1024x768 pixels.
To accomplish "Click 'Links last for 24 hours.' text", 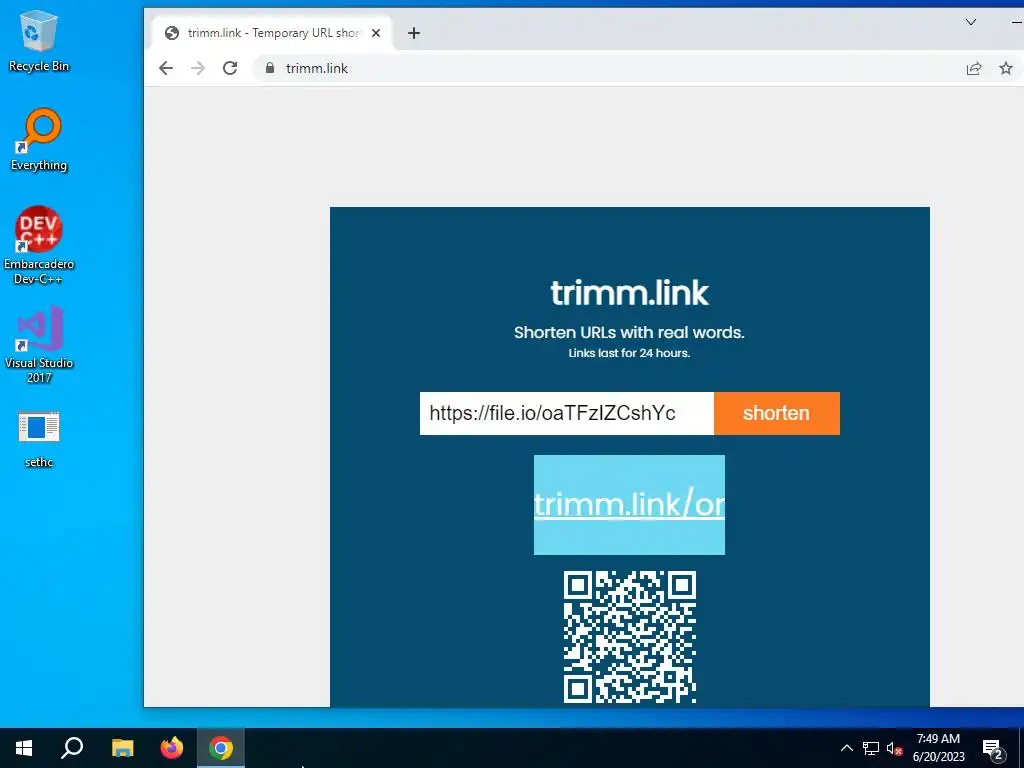I will click(630, 353).
